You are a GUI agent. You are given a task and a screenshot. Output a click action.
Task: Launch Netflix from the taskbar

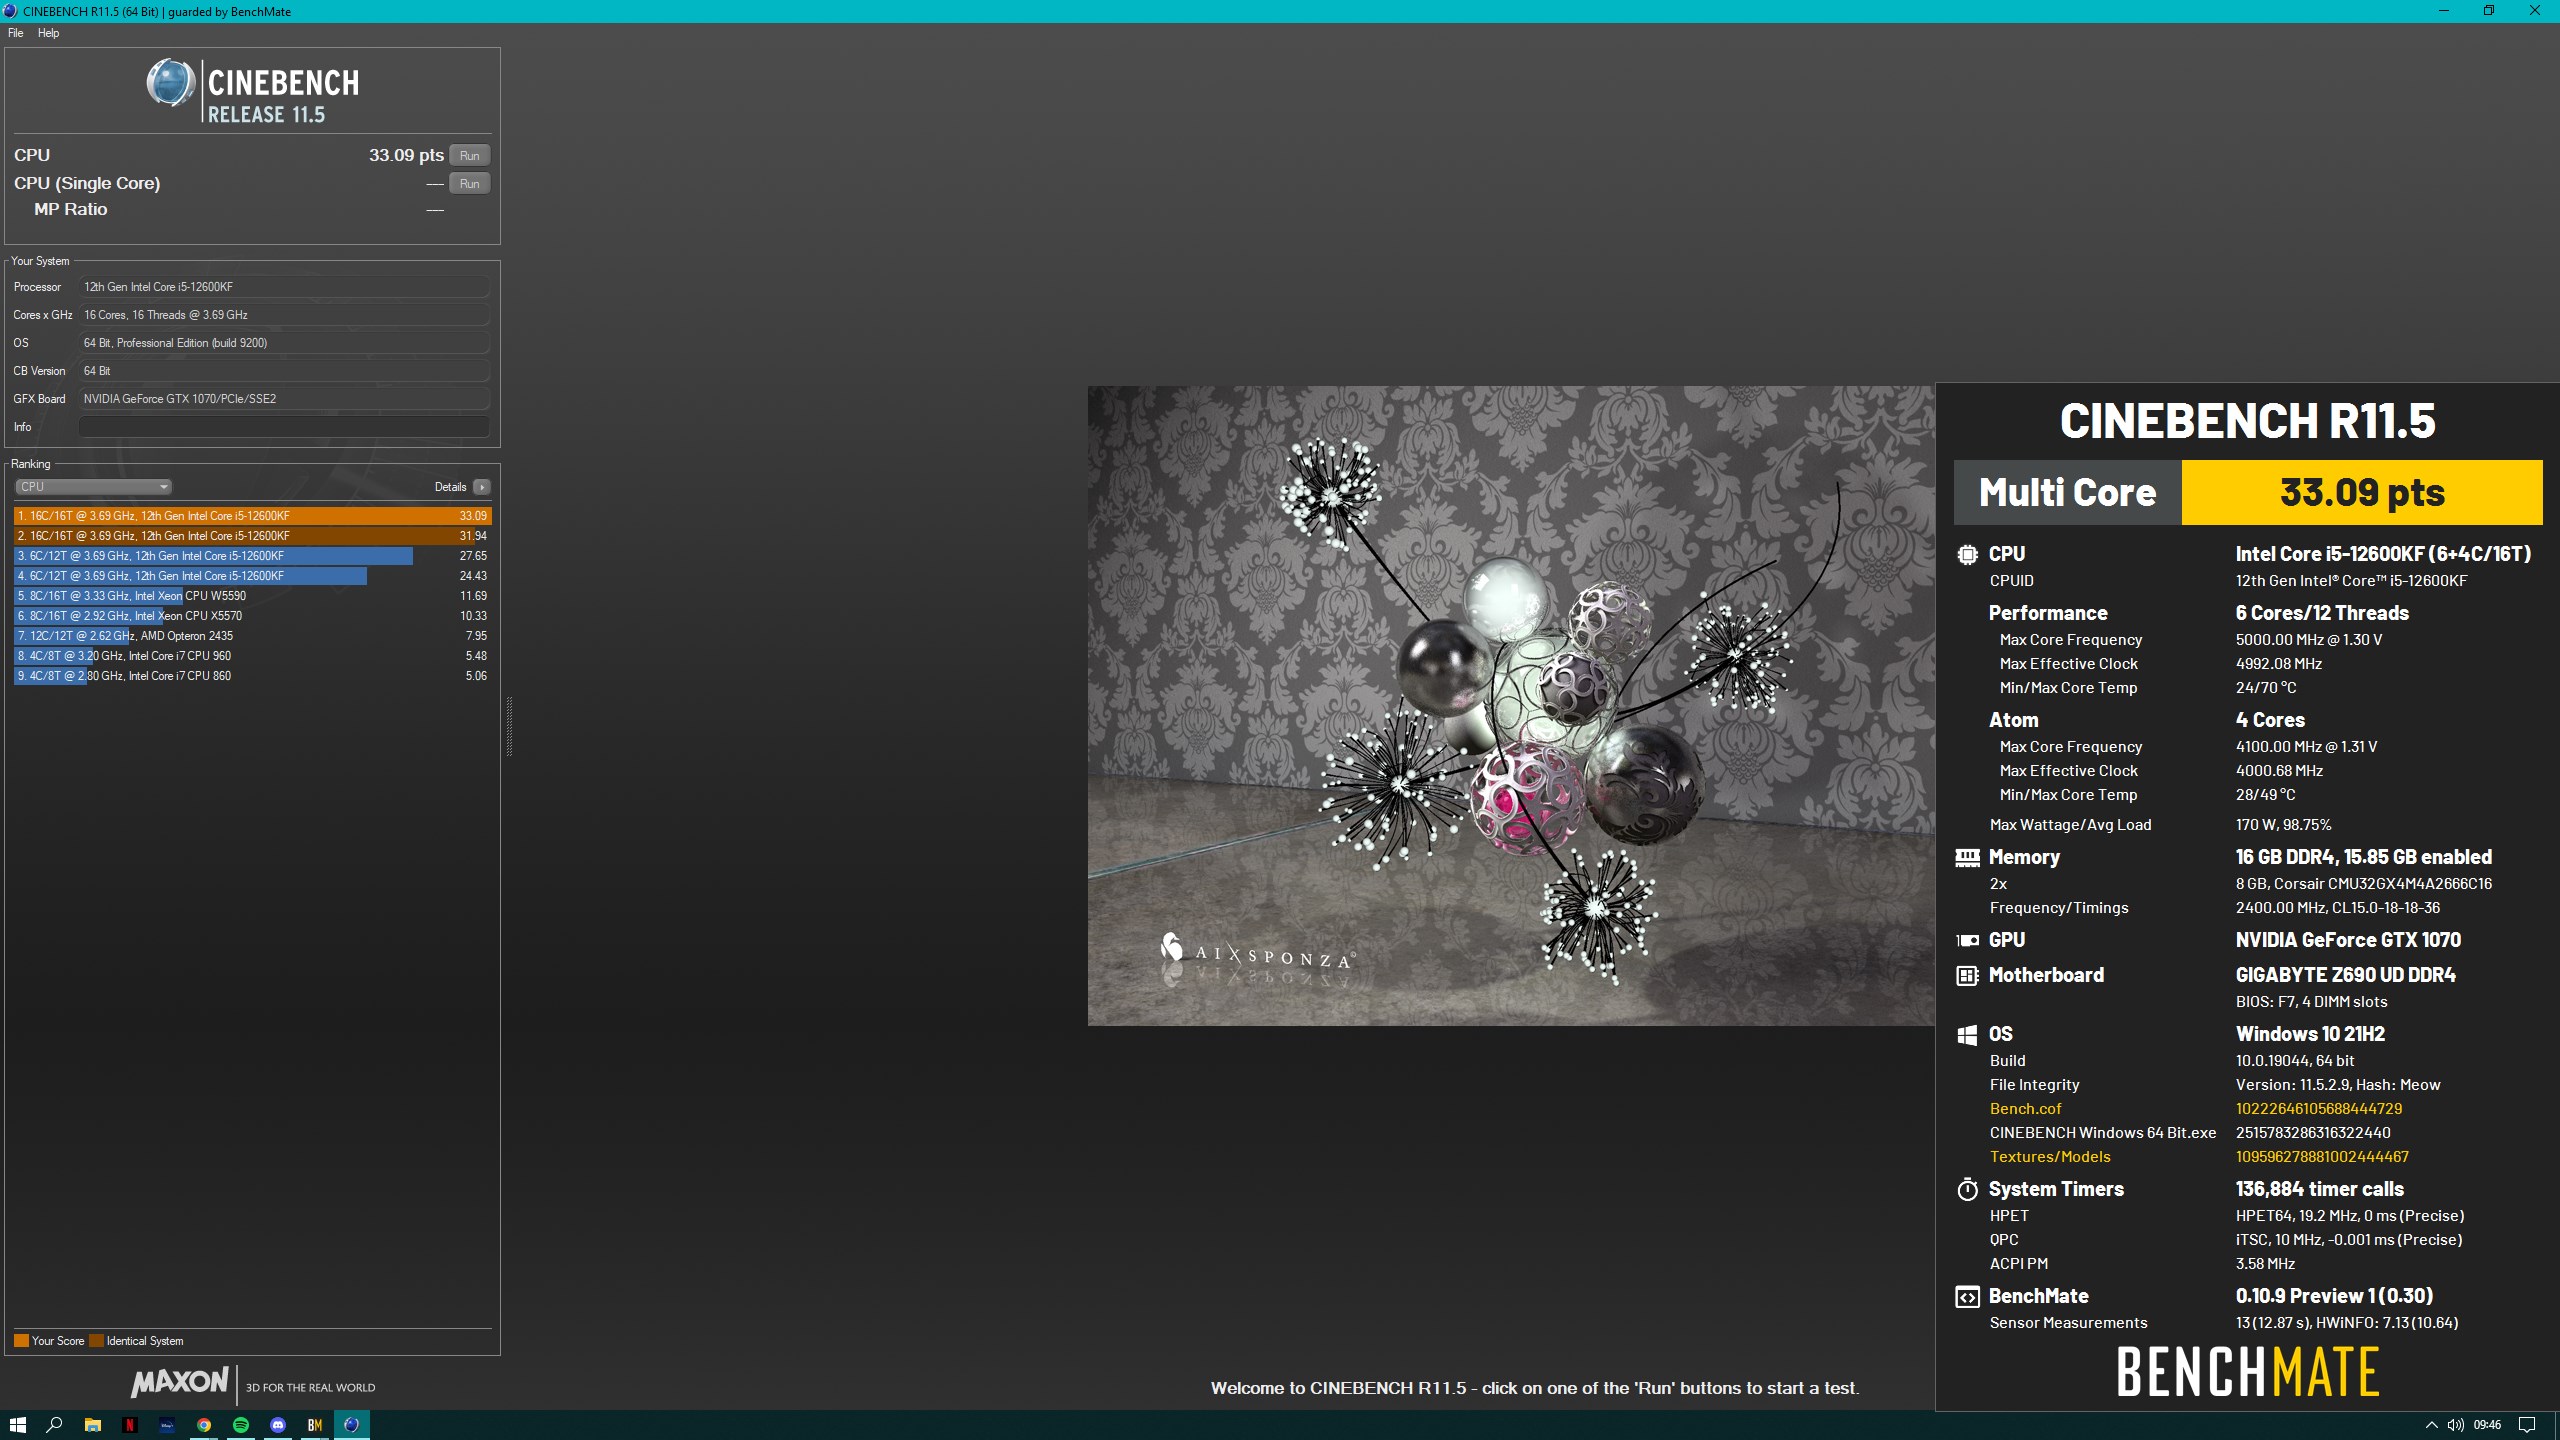click(129, 1425)
